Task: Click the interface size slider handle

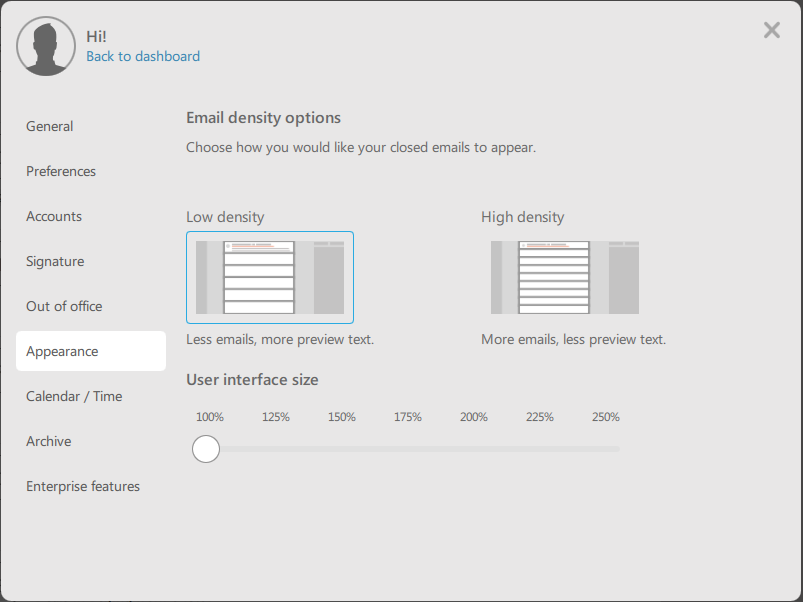Action: 206,449
